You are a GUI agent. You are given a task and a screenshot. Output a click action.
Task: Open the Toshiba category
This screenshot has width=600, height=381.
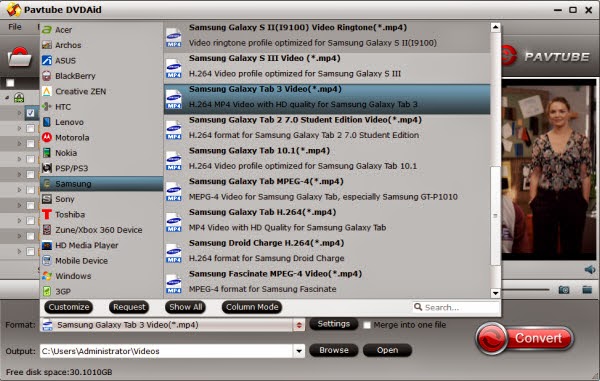click(101, 214)
